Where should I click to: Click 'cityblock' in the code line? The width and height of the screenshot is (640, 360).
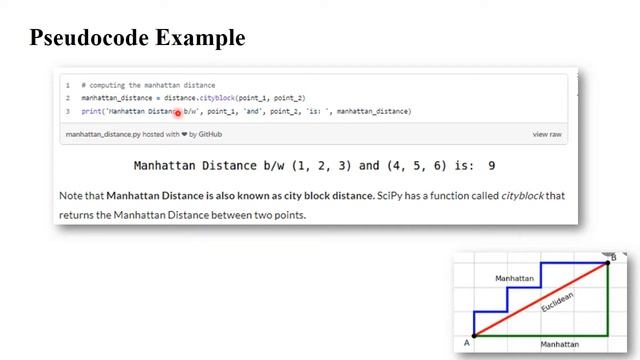pyautogui.click(x=217, y=98)
